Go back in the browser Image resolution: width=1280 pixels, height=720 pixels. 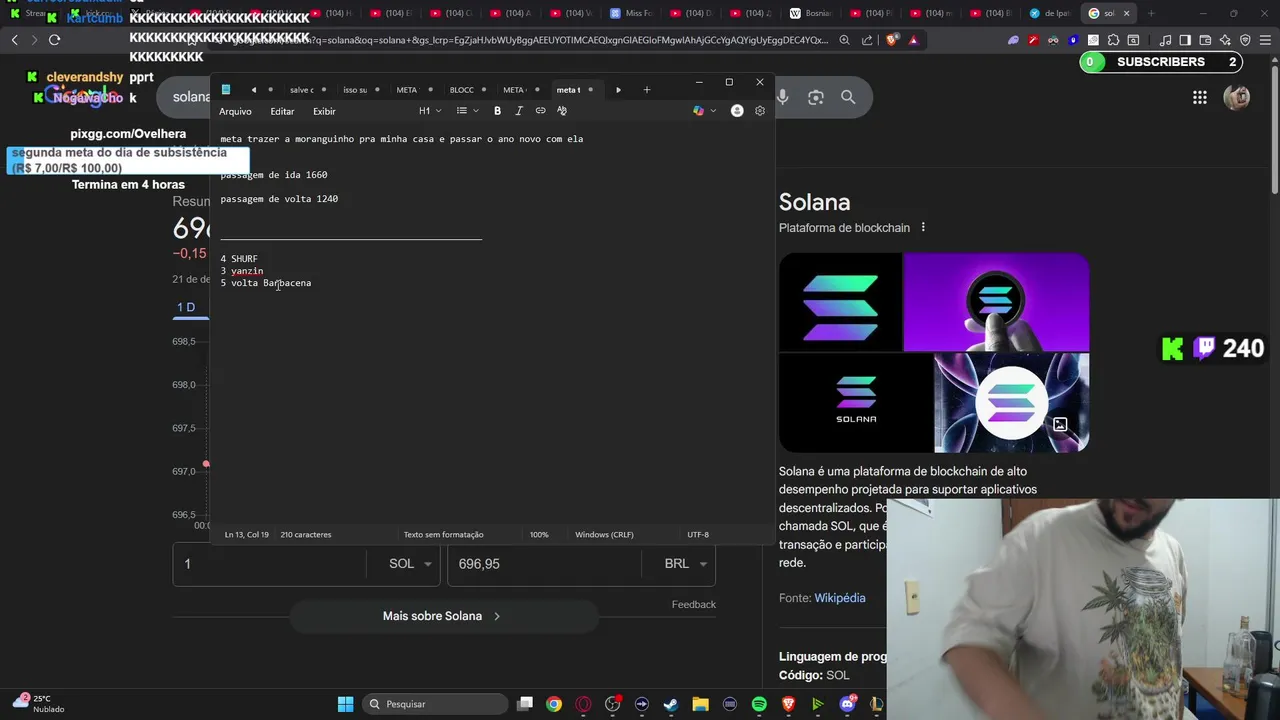[14, 40]
